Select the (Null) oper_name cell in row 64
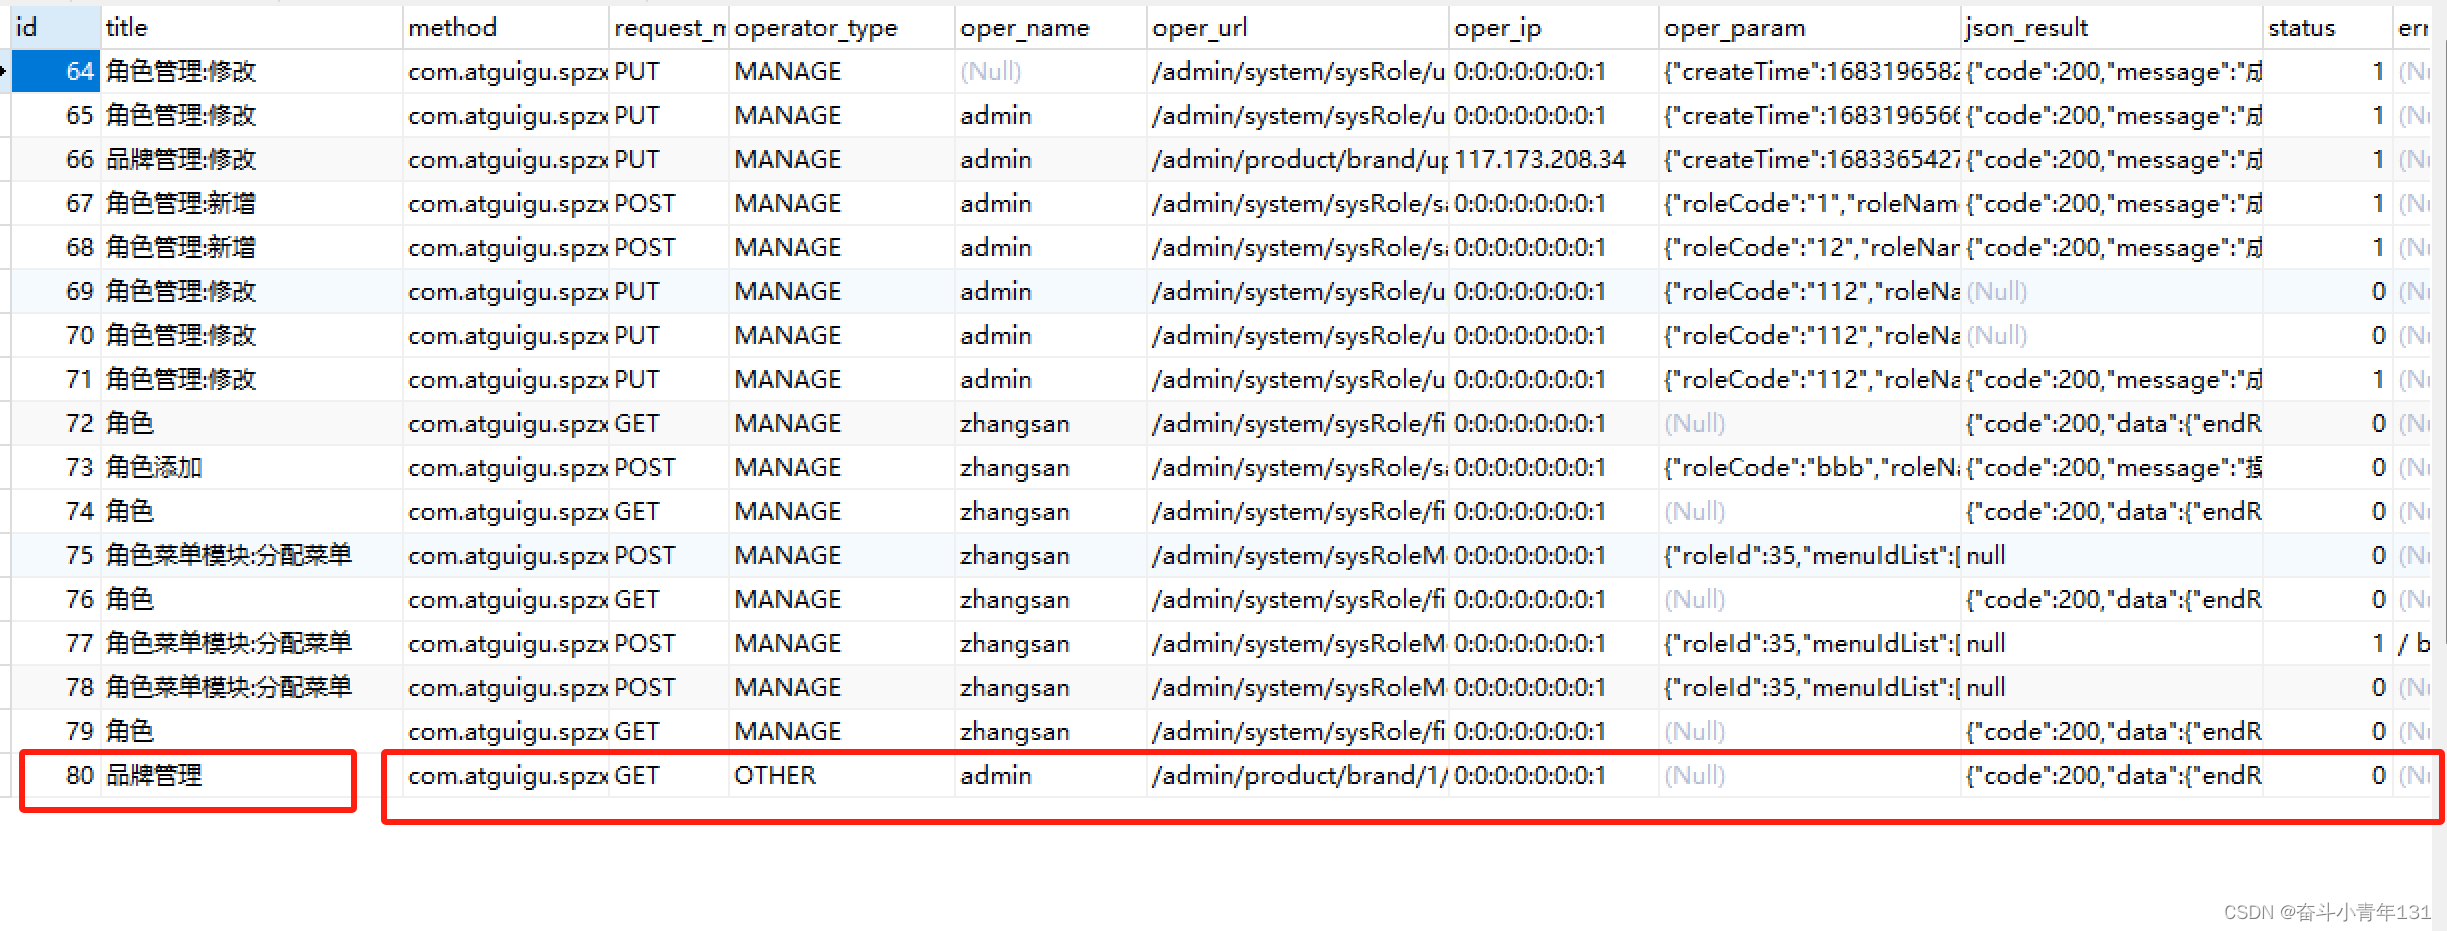Screen dimensions: 2447x931 1050,72
